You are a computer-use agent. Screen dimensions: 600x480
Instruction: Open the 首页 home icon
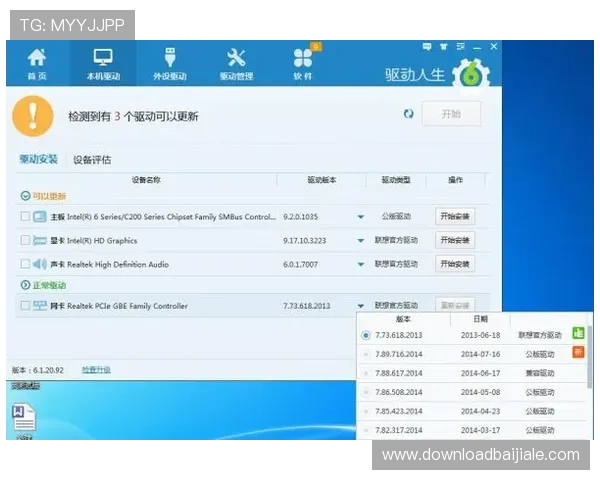pyautogui.click(x=37, y=58)
